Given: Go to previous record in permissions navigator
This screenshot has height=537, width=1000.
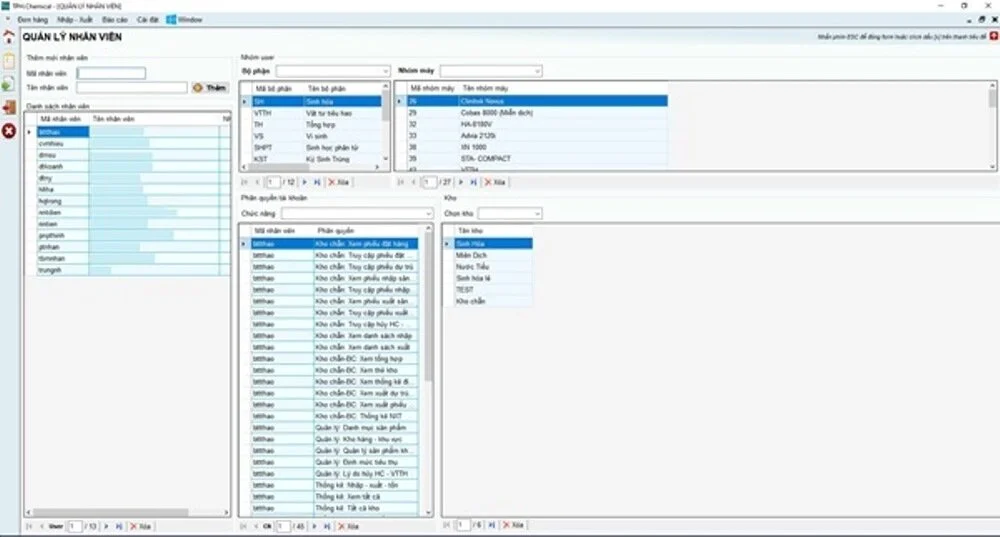Looking at the screenshot, I should pyautogui.click(x=256, y=527).
